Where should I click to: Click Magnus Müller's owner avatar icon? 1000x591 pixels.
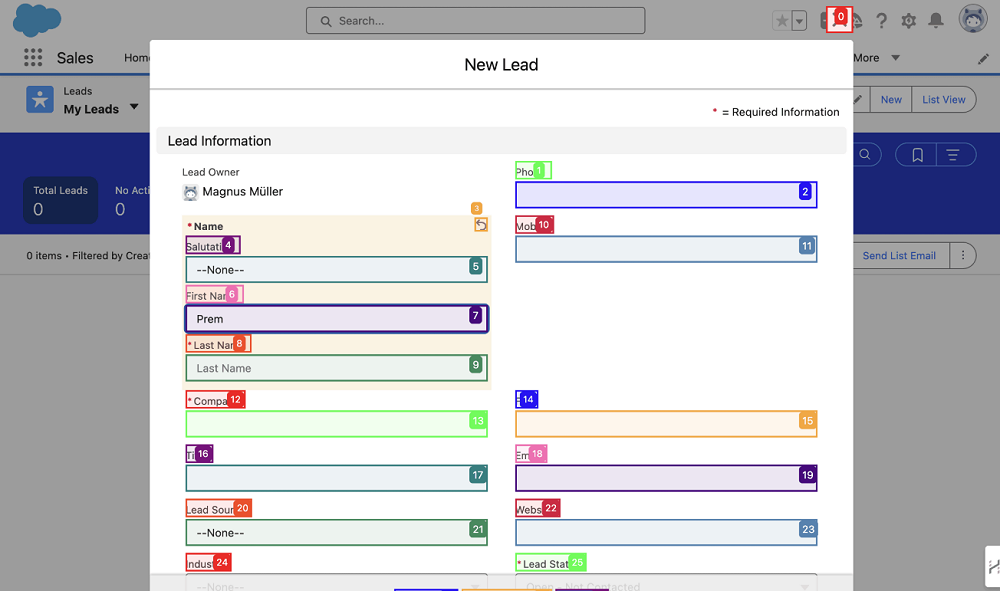click(x=190, y=193)
